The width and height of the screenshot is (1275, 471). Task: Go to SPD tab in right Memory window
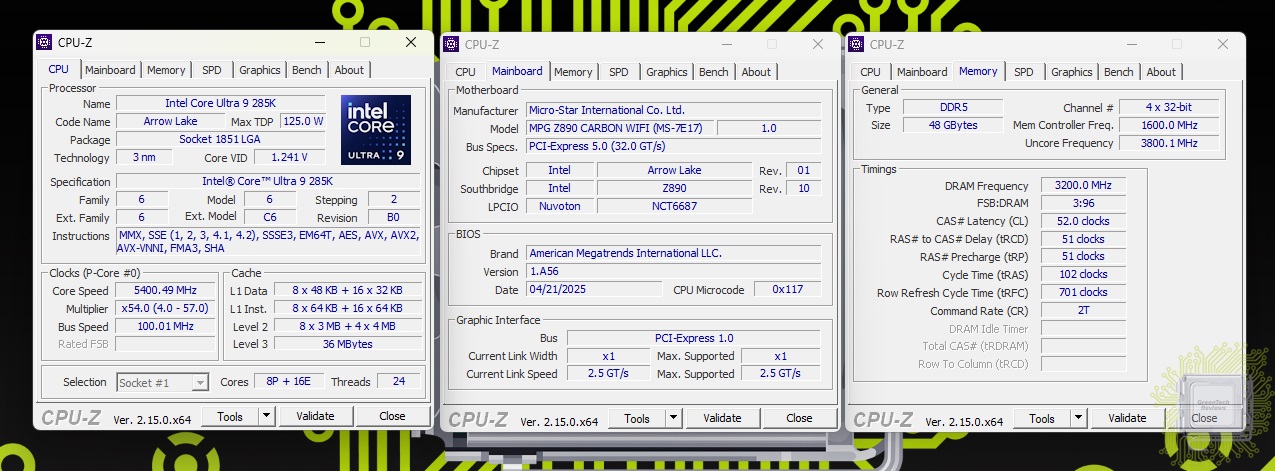pos(1024,72)
